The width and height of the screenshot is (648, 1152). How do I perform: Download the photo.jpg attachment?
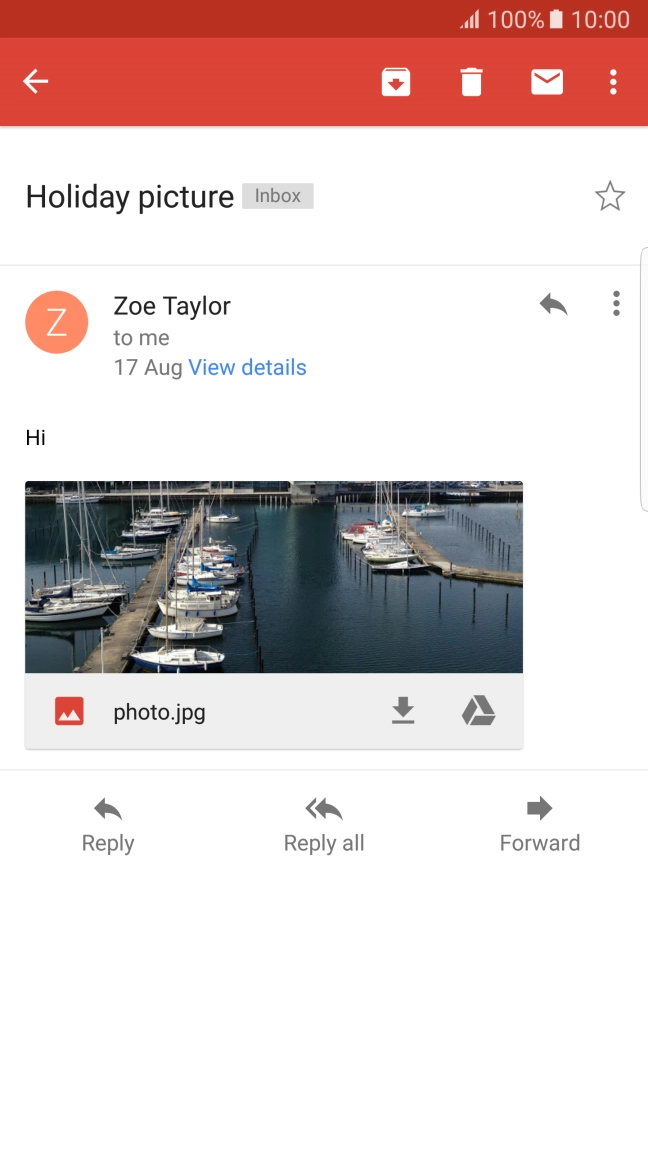pyautogui.click(x=403, y=711)
